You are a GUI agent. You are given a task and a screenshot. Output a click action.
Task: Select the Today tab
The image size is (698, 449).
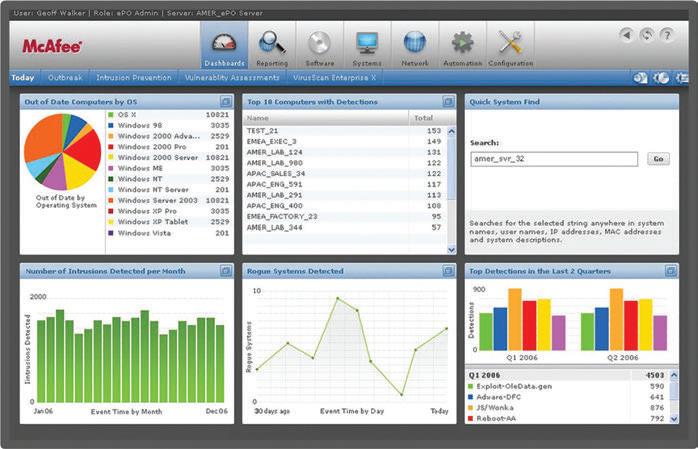(23, 77)
